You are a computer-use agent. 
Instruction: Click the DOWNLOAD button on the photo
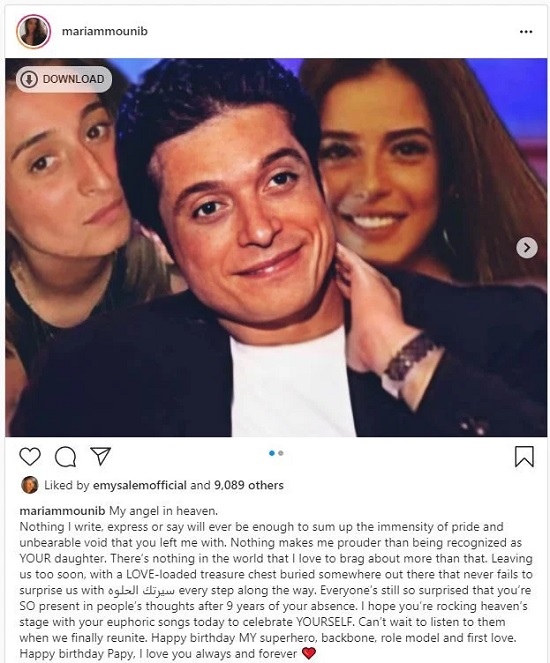(x=64, y=79)
